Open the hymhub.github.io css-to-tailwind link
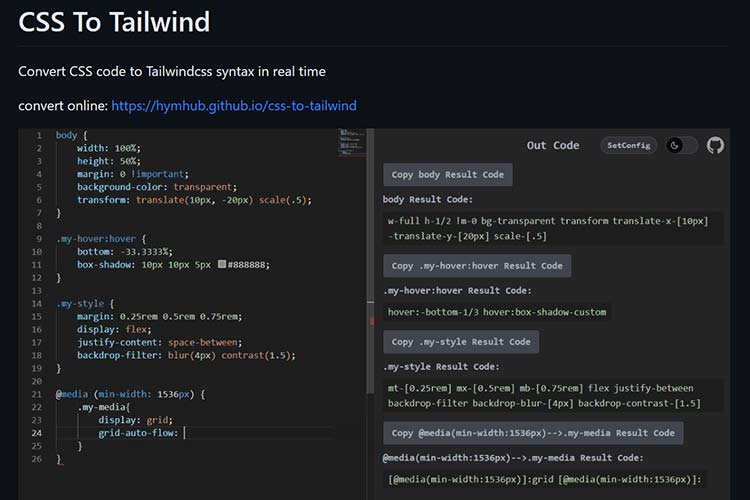Screen dimensions: 750x500 pyautogui.click(x=234, y=106)
